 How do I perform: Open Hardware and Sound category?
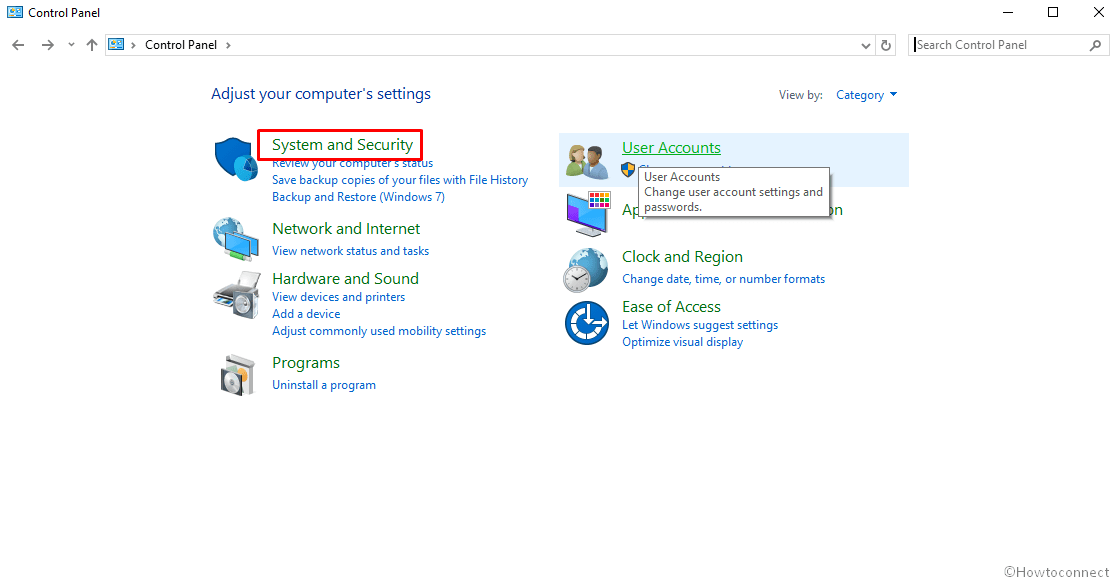[345, 278]
